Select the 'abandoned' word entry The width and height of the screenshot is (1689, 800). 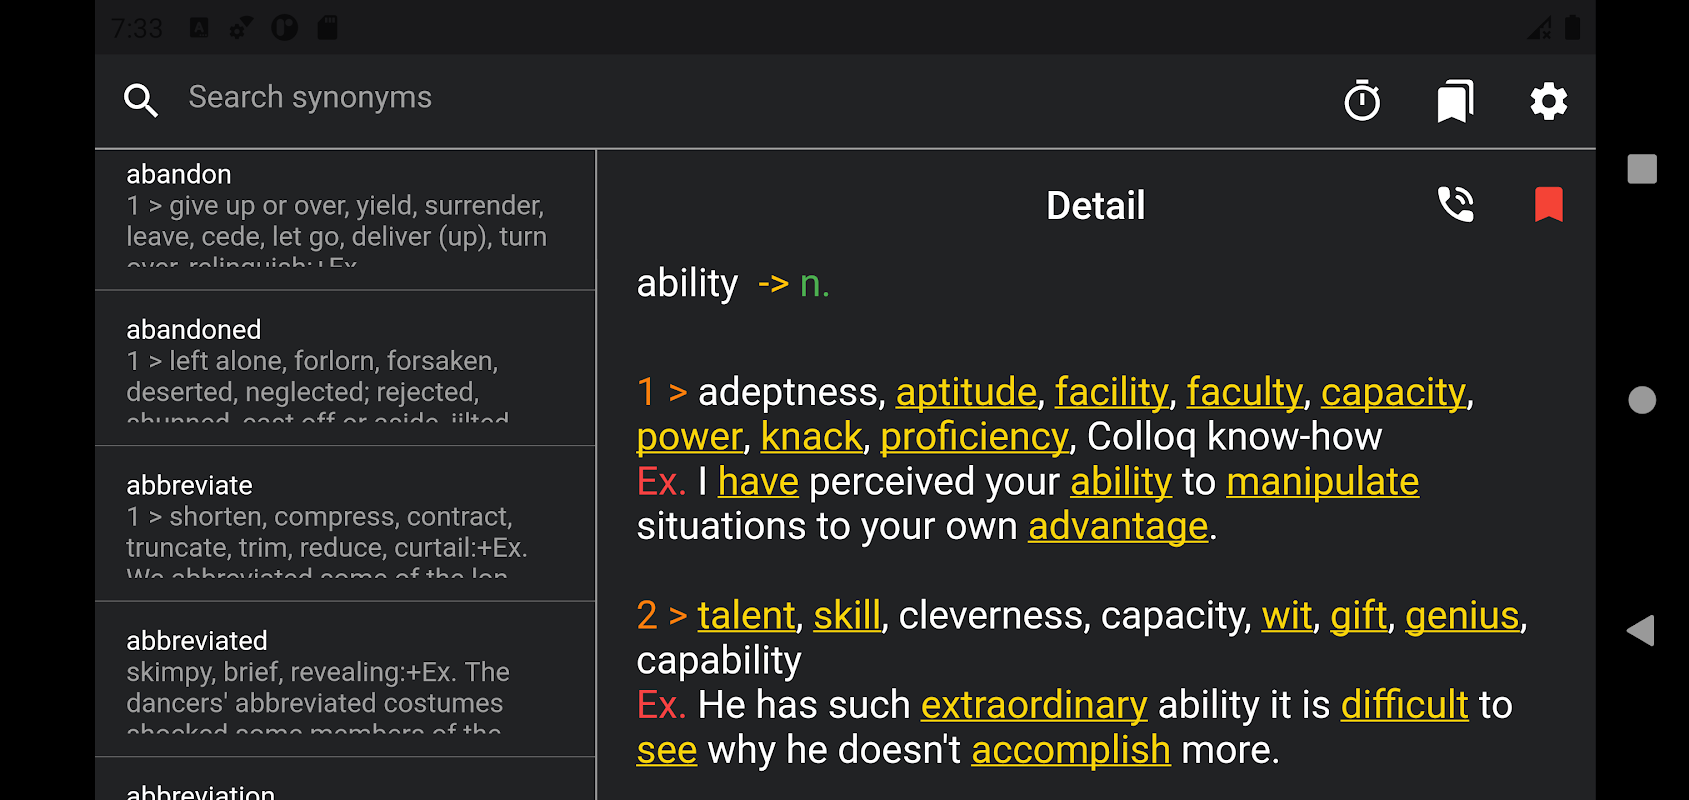coord(345,369)
